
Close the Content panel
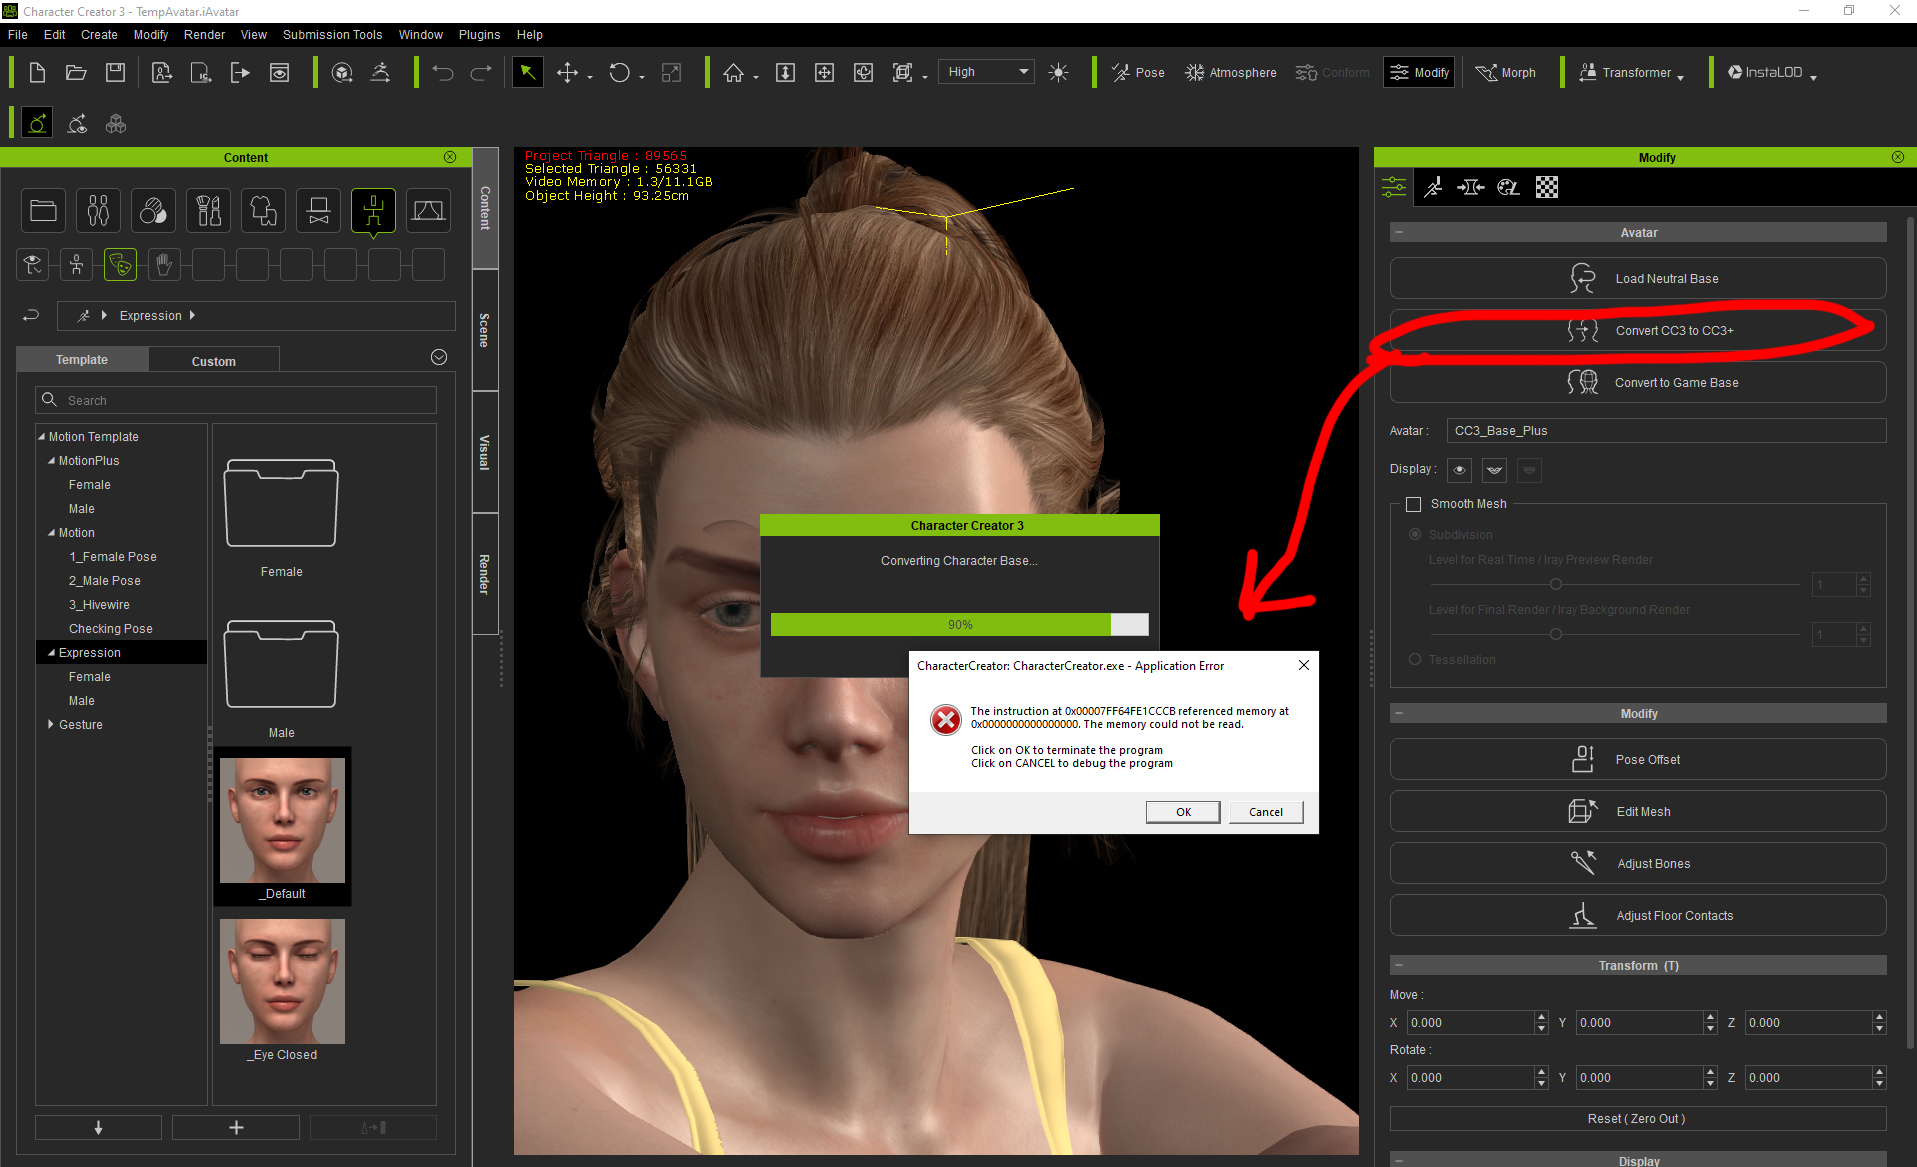click(x=450, y=158)
